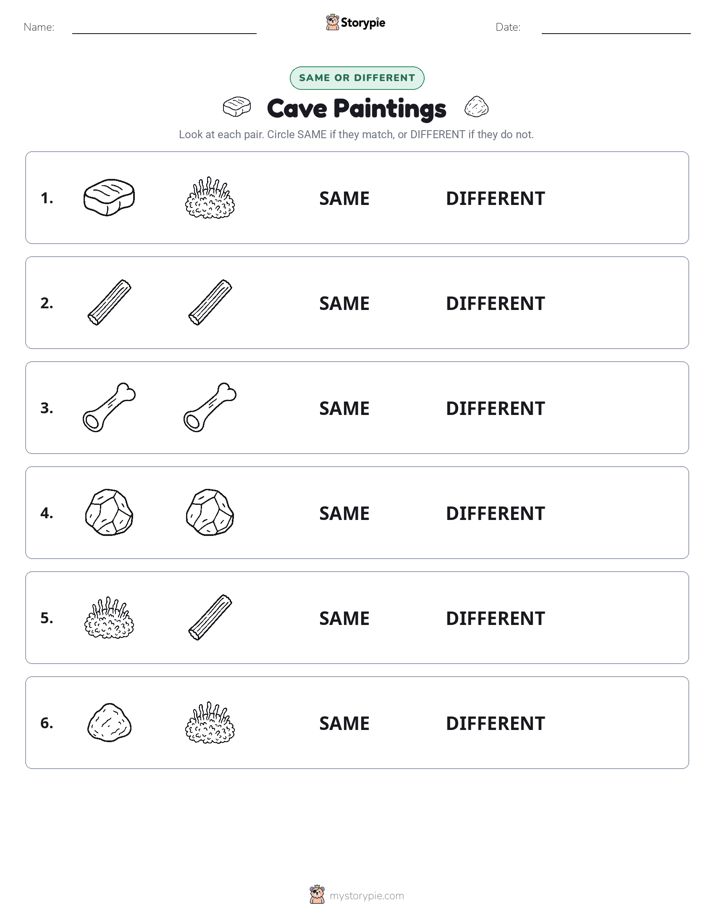Viewport: 714px width, 924px height.
Task: Click the coral bush picture in row 1
Action: (x=210, y=197)
